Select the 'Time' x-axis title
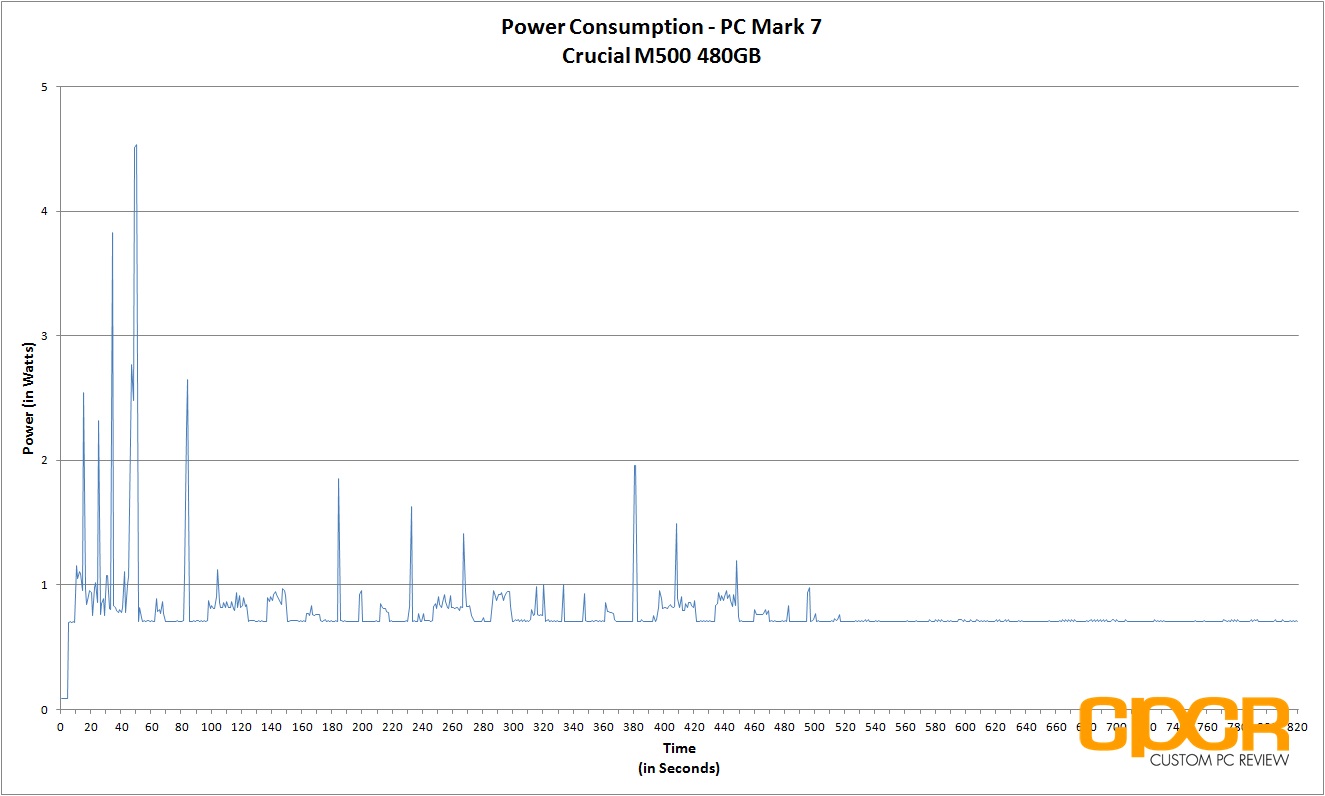This screenshot has width=1325, height=796. [x=679, y=748]
